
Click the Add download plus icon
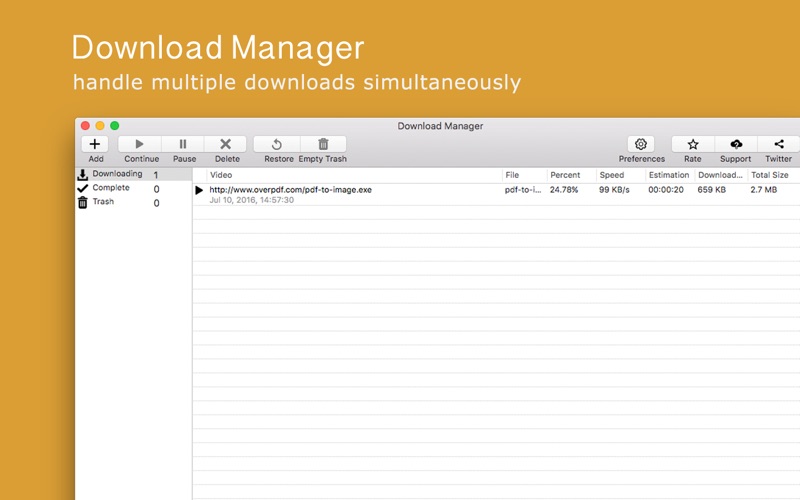pos(95,144)
